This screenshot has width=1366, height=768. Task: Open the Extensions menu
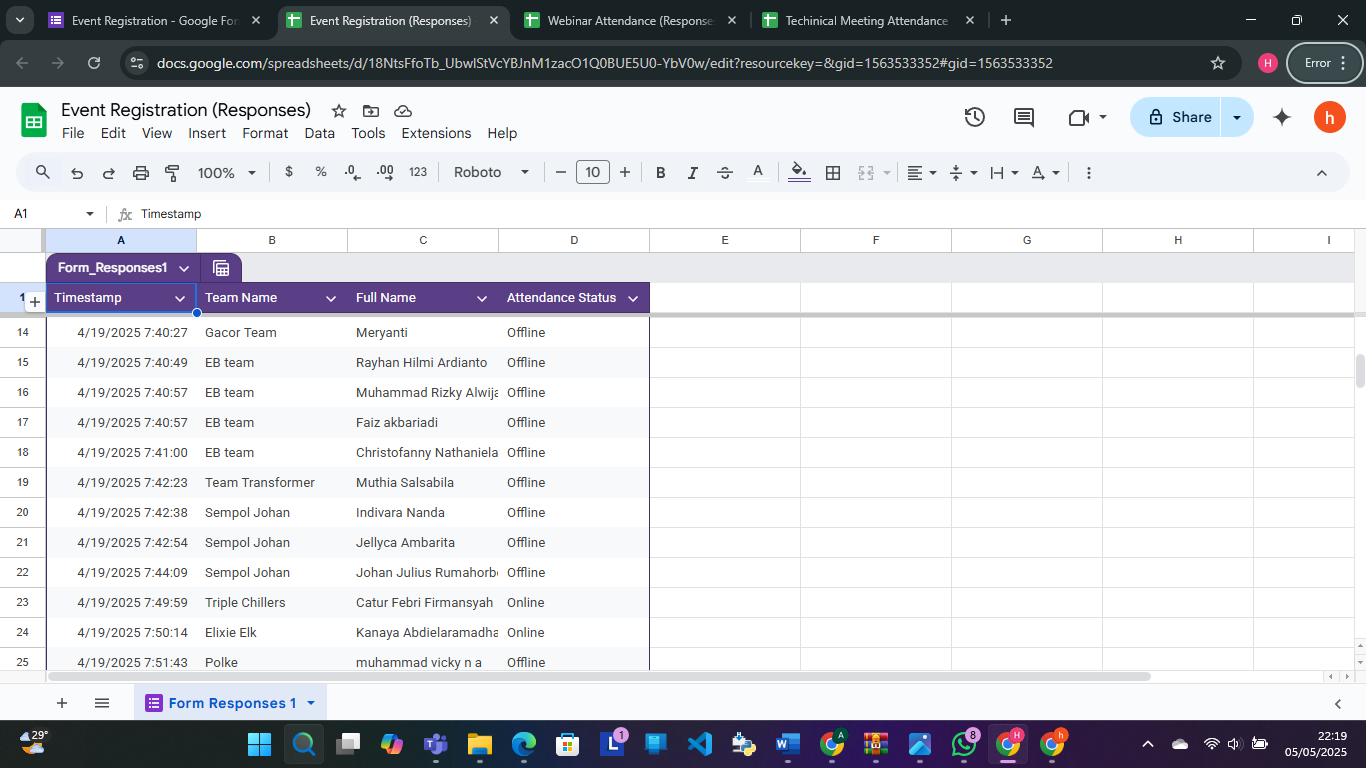tap(436, 133)
